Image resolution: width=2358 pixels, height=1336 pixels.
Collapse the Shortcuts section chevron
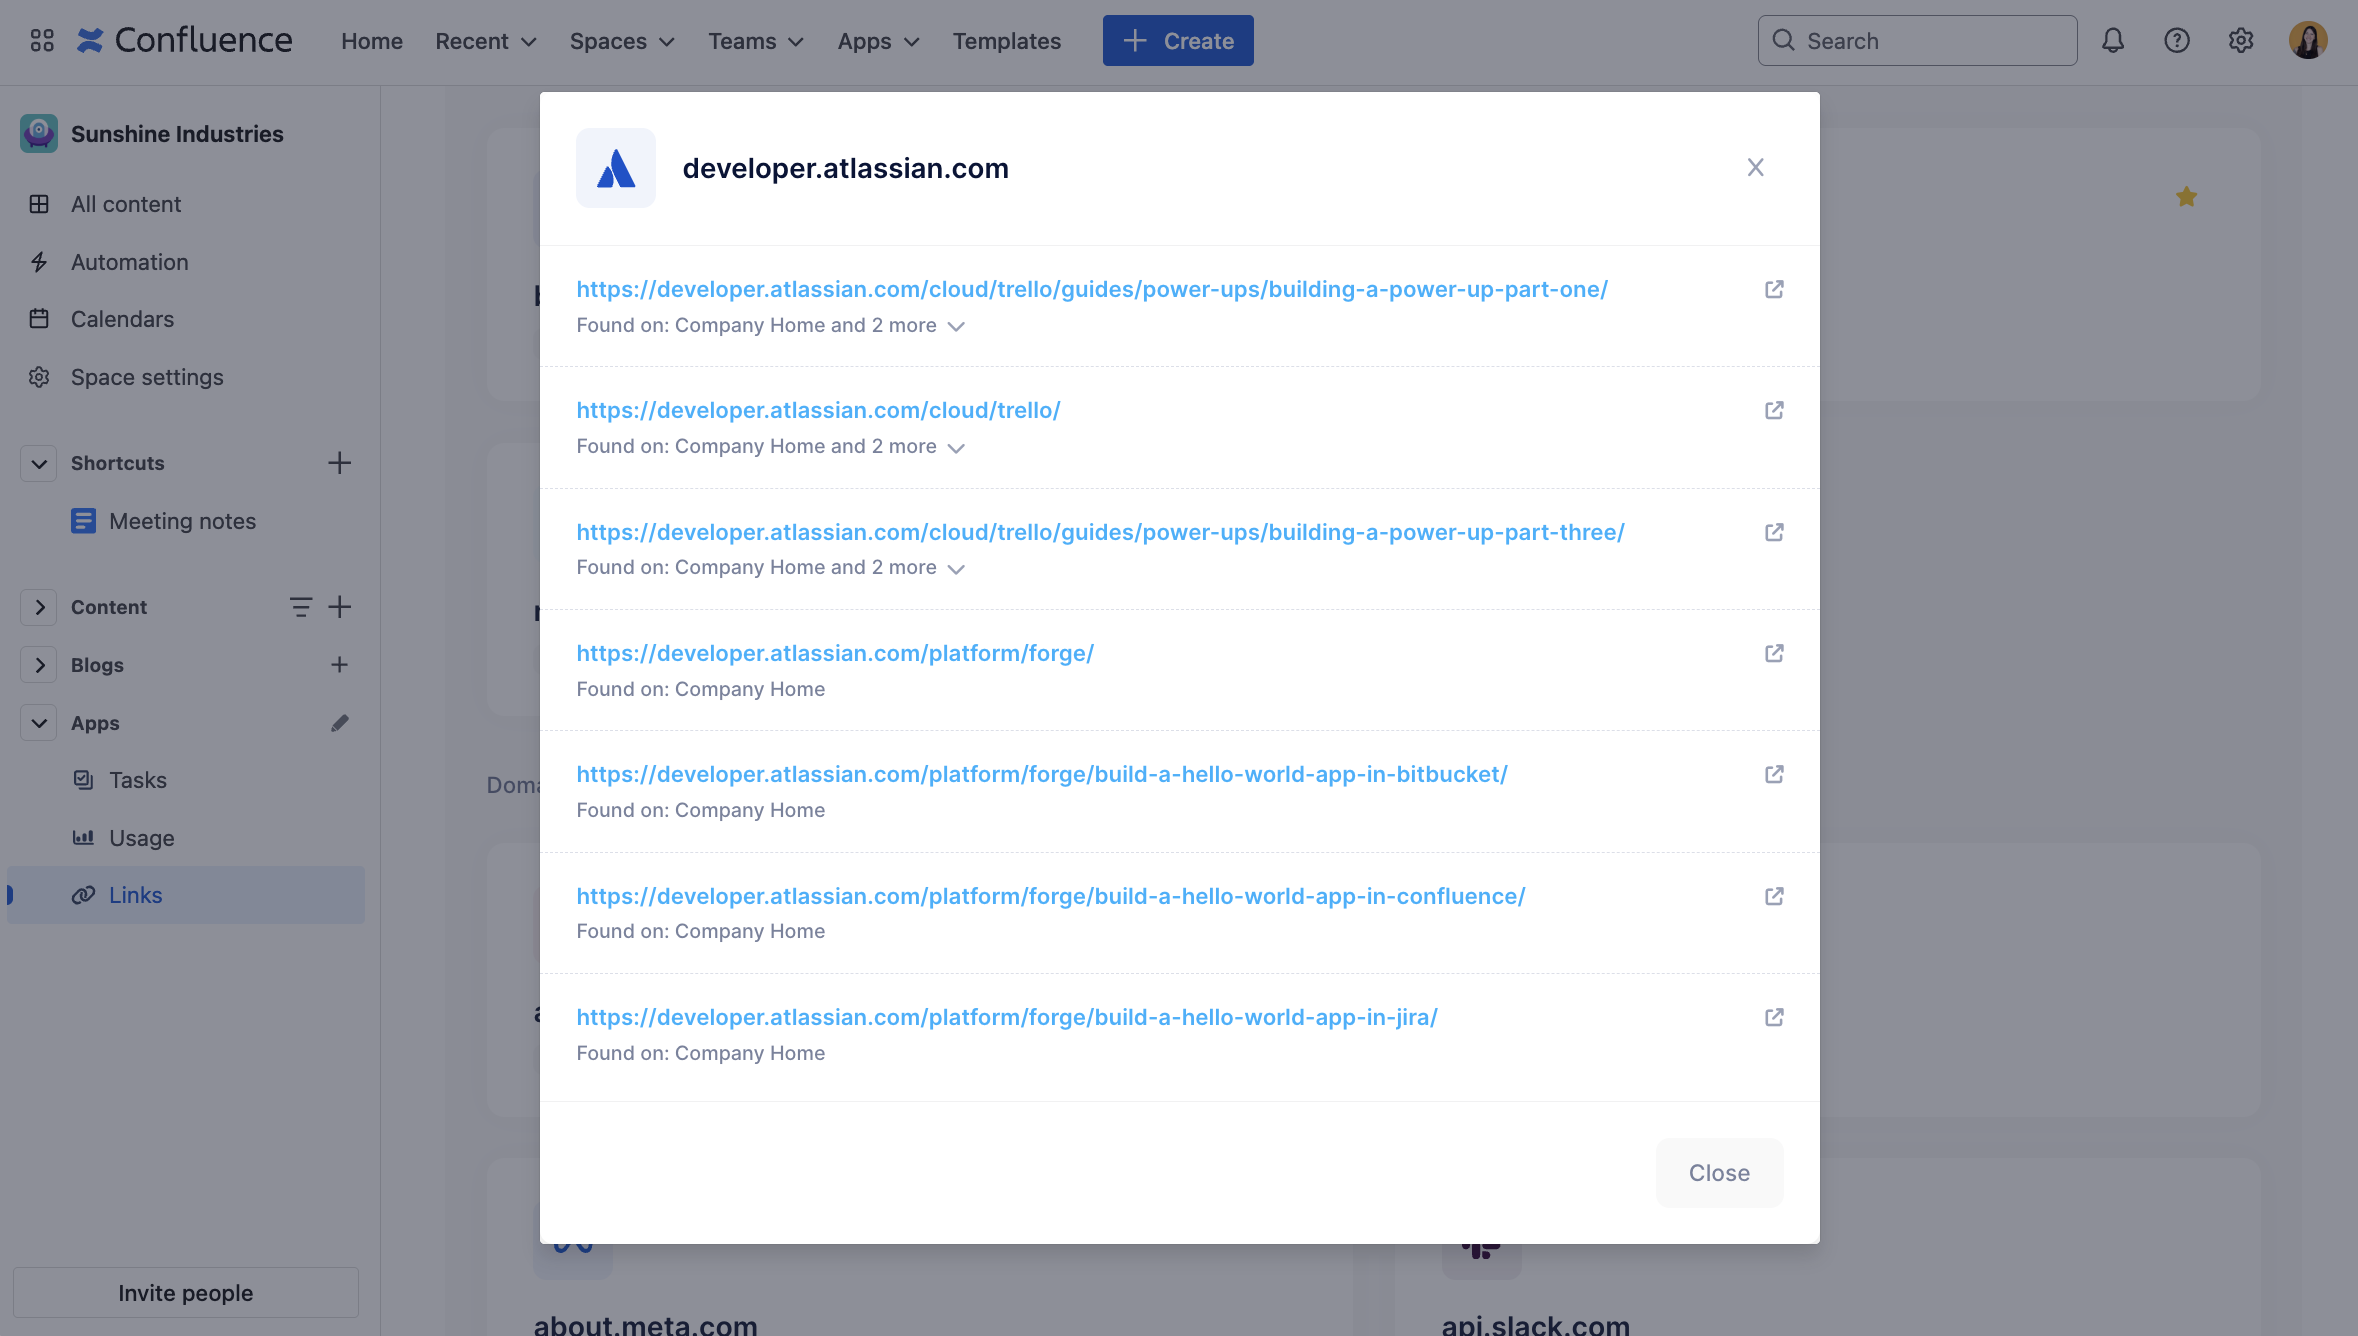(x=39, y=463)
